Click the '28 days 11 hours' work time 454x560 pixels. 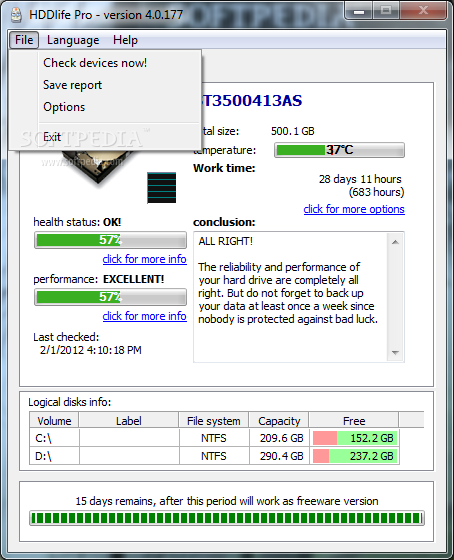(x=360, y=179)
